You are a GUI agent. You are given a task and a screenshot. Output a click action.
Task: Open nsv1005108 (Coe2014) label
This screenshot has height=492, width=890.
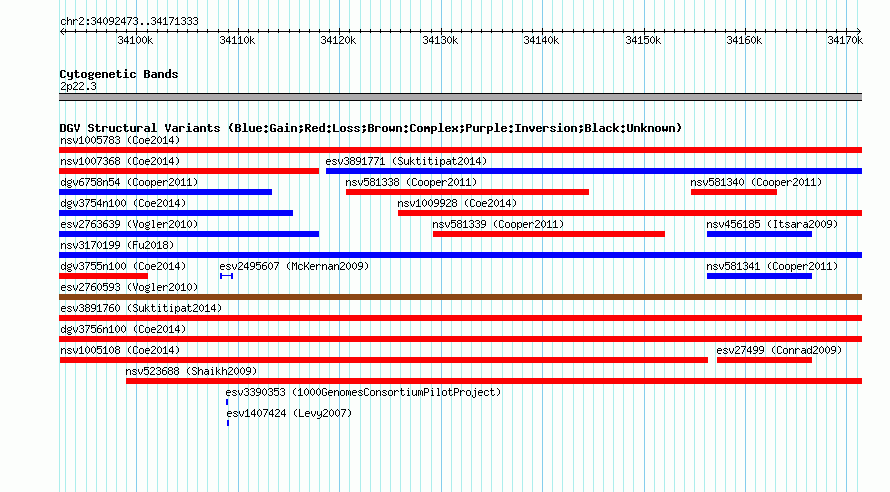click(x=120, y=350)
